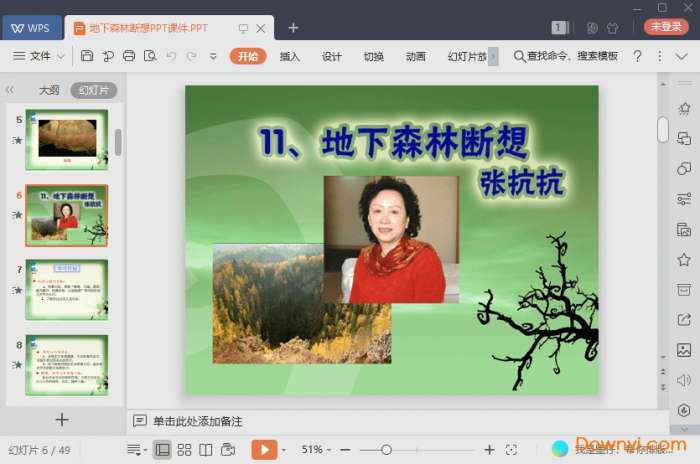Show more ribbon tabs with arrow
Image resolution: width=700 pixels, height=464 pixels.
coord(493,56)
